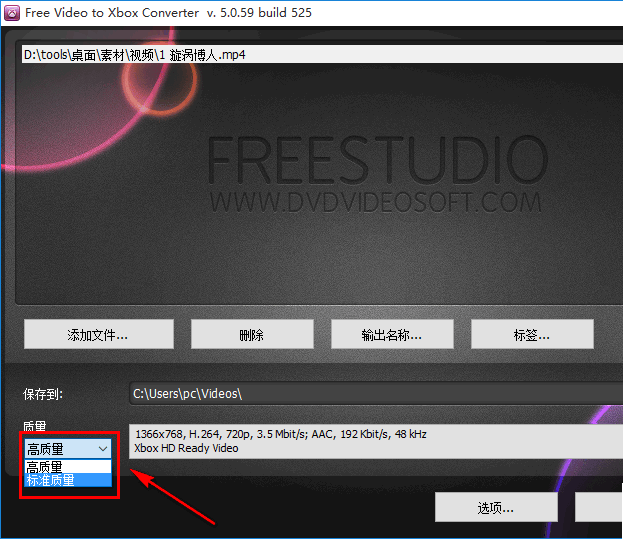Open the 标签... dialog
This screenshot has width=623, height=539.
click(532, 334)
